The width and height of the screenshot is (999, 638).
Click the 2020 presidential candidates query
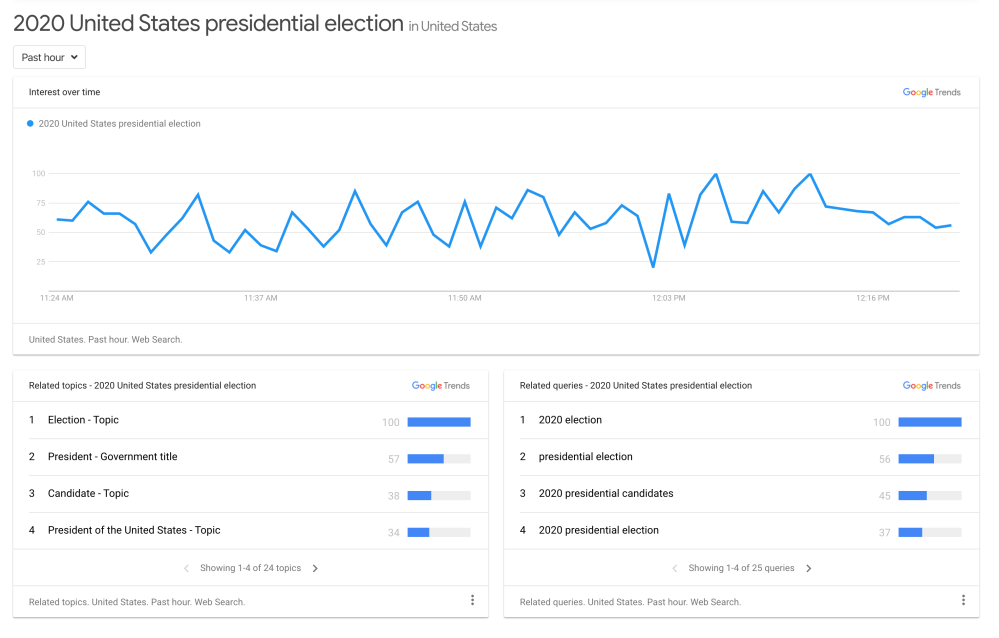click(x=605, y=493)
